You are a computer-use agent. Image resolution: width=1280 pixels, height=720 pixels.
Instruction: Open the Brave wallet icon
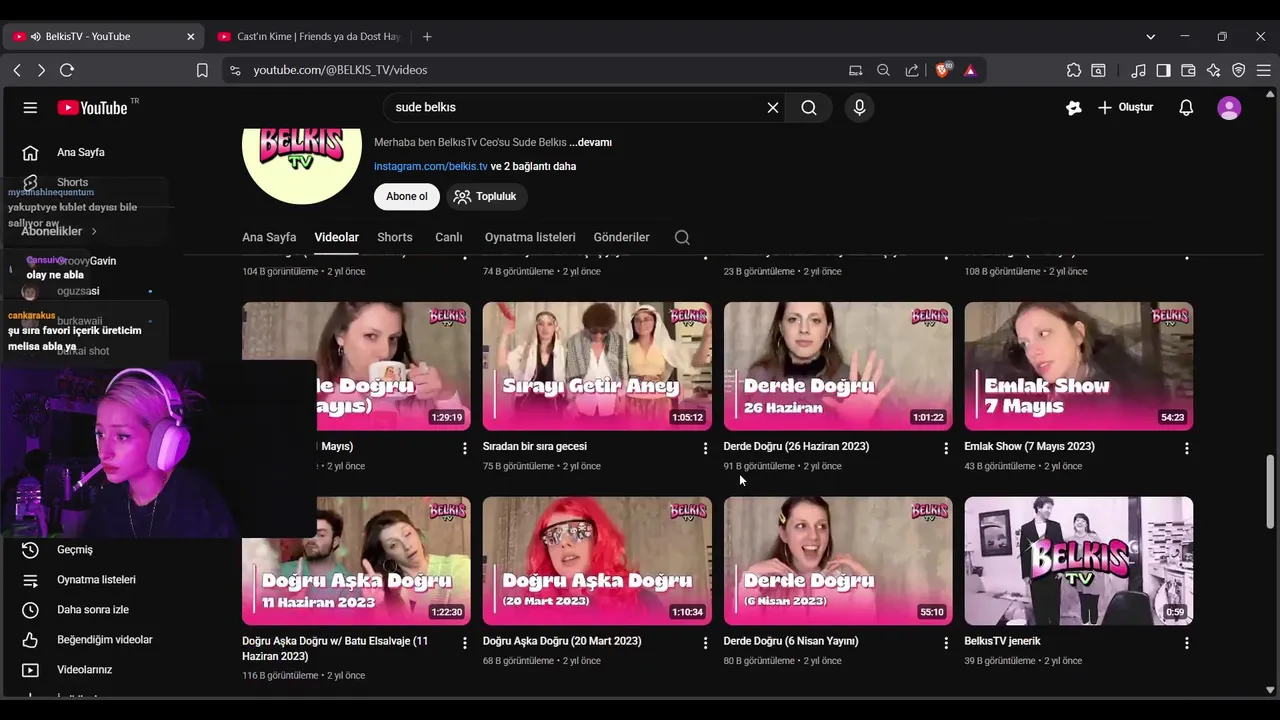(x=1188, y=70)
